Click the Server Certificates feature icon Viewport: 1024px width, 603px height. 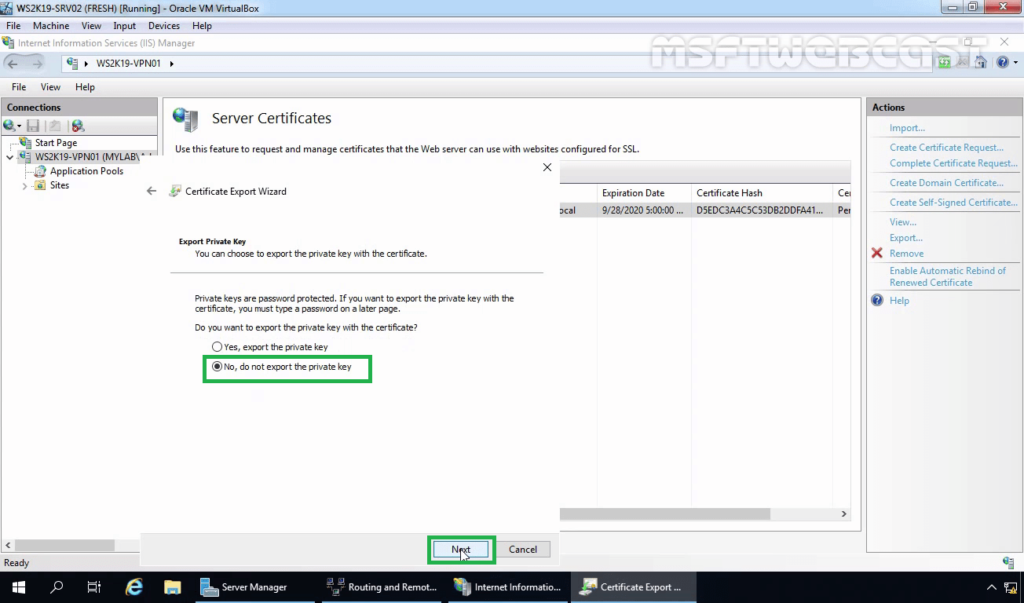185,119
